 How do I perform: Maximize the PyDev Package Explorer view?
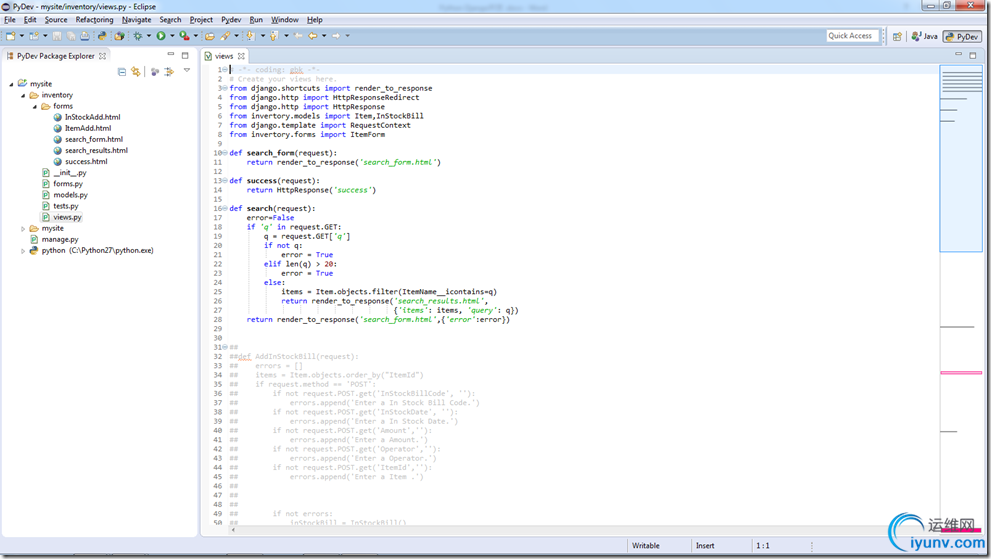[x=185, y=55]
